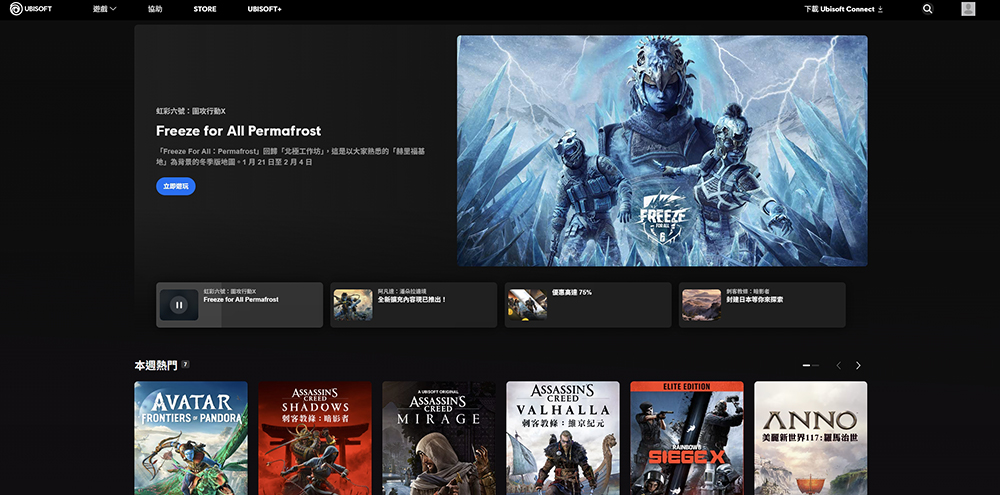
Task: Go to previous page of 本週熱門
Action: (x=838, y=366)
